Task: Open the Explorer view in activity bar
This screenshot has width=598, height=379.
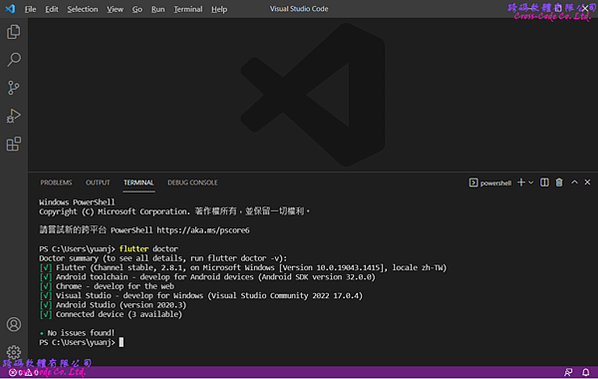Action: click(x=14, y=32)
